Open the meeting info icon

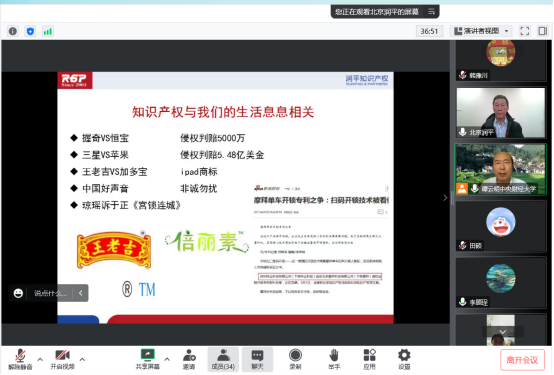point(13,31)
